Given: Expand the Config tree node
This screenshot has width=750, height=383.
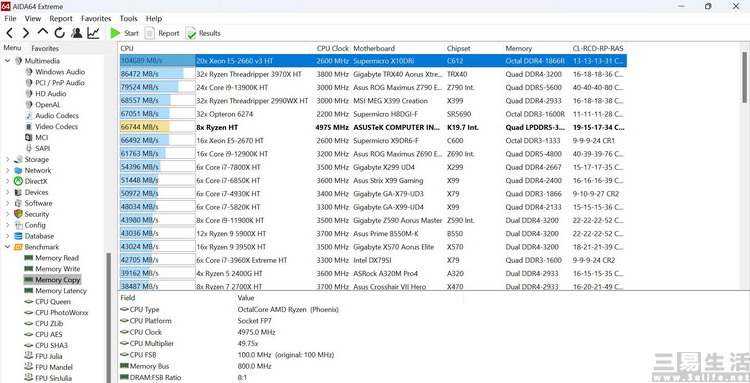Looking at the screenshot, I should pyautogui.click(x=7, y=225).
